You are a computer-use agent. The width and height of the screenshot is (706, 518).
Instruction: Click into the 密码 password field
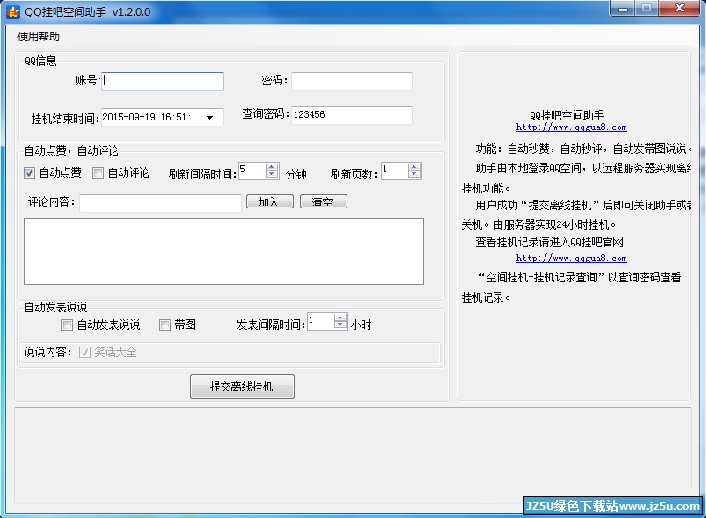352,81
